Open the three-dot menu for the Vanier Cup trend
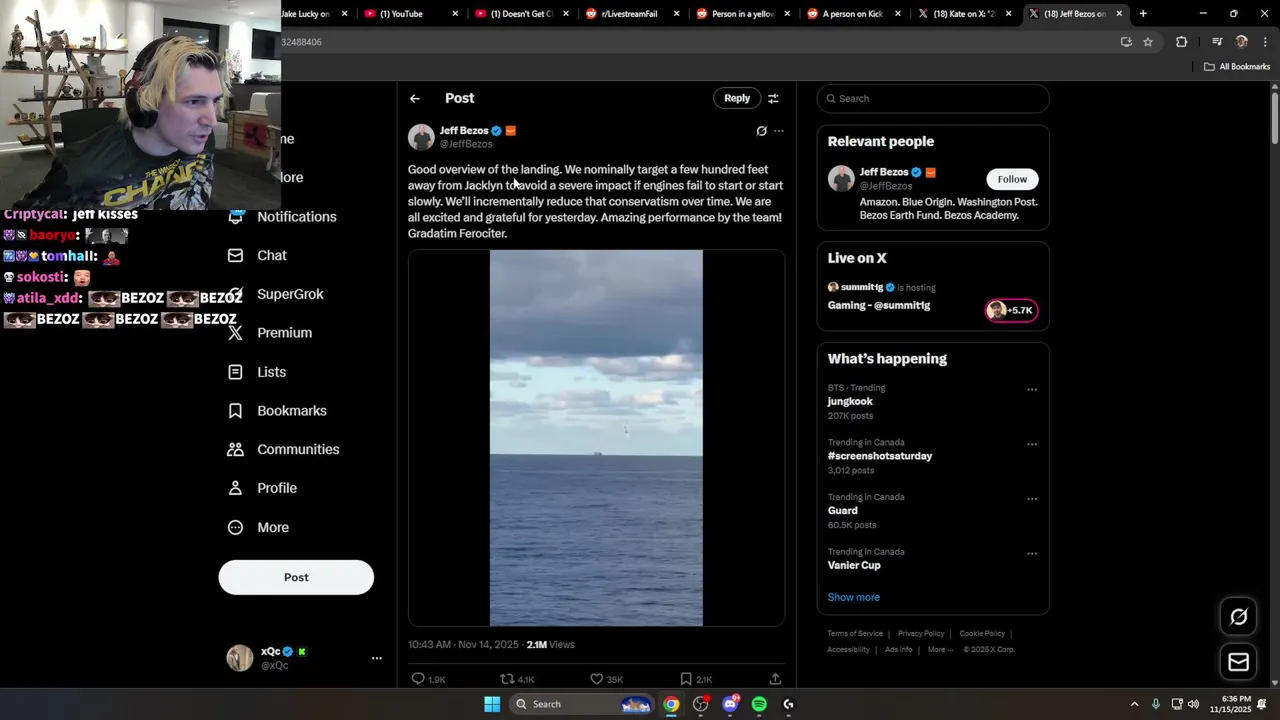 click(x=1032, y=553)
